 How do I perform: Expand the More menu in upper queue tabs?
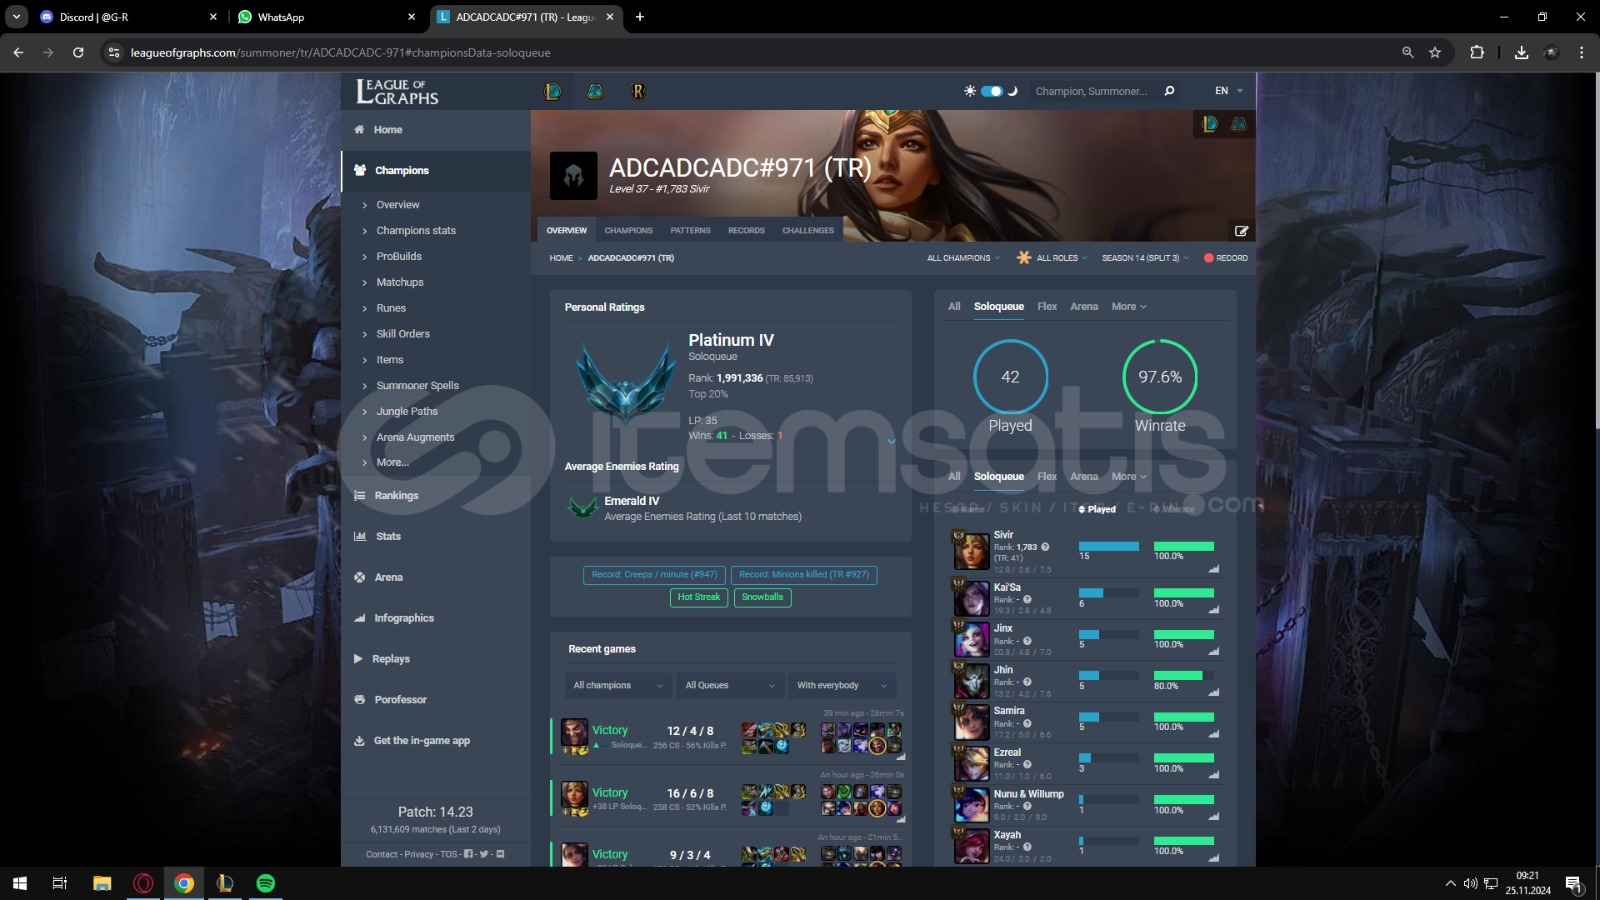pos(1129,307)
